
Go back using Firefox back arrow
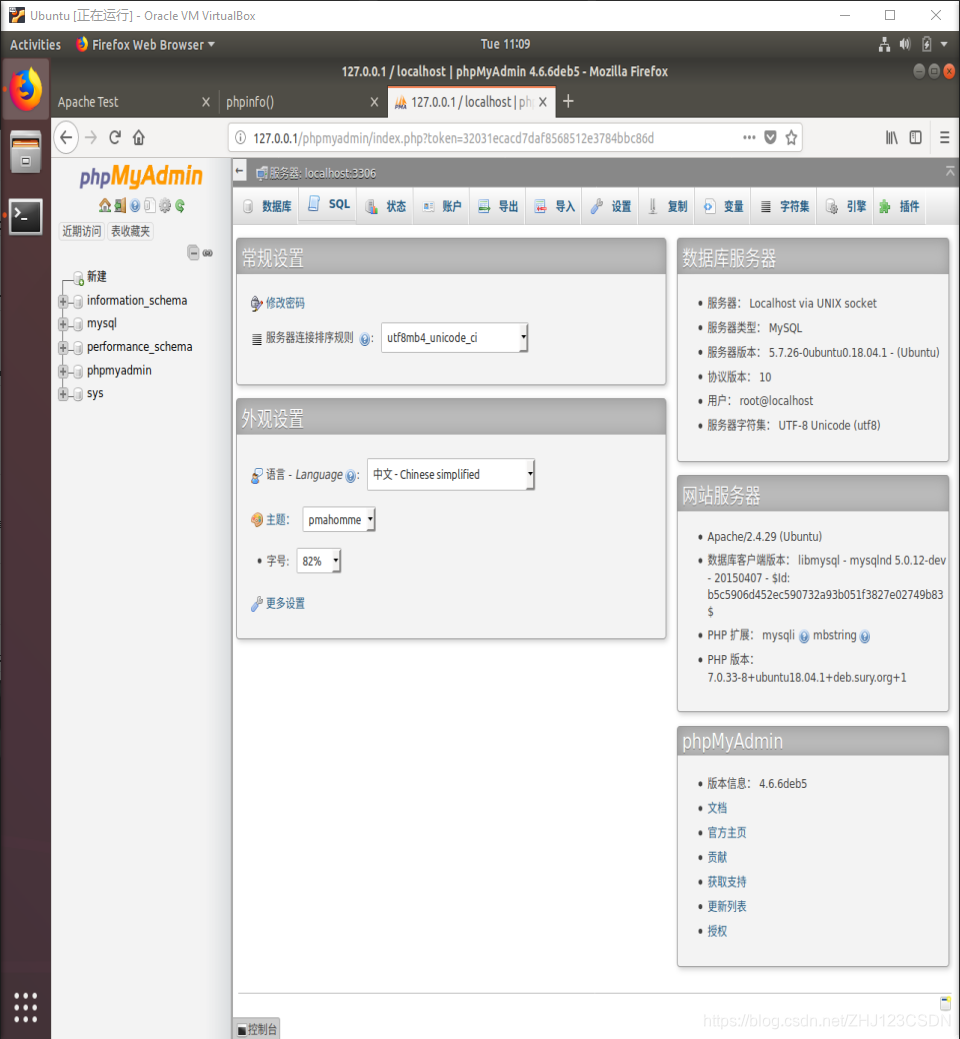pos(66,137)
